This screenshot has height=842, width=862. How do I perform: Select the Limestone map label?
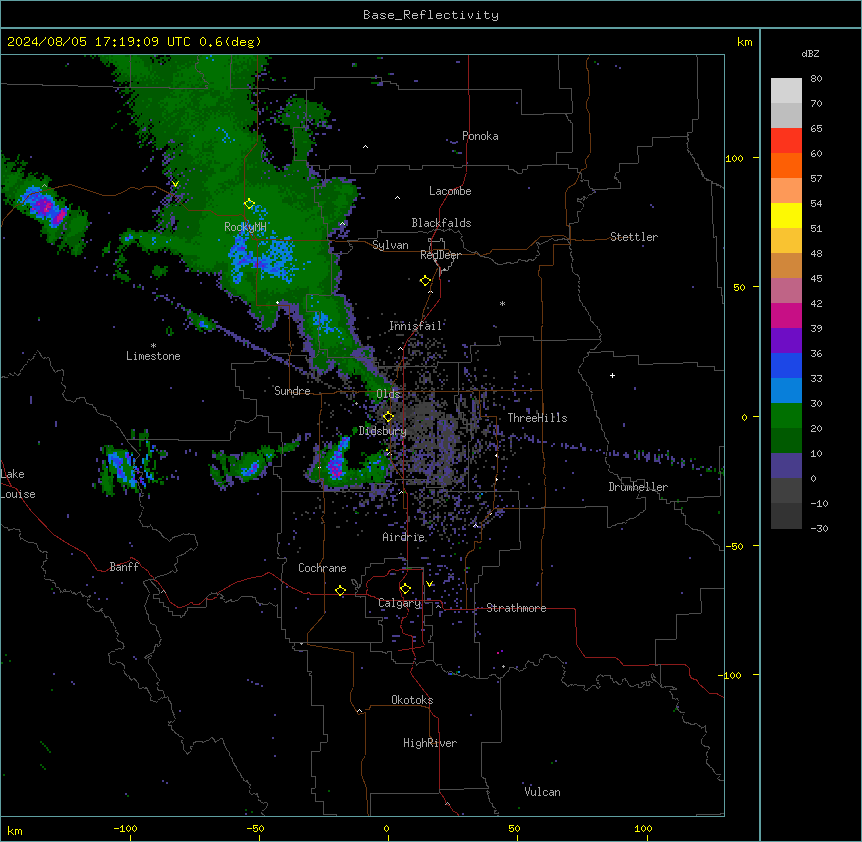click(x=153, y=356)
